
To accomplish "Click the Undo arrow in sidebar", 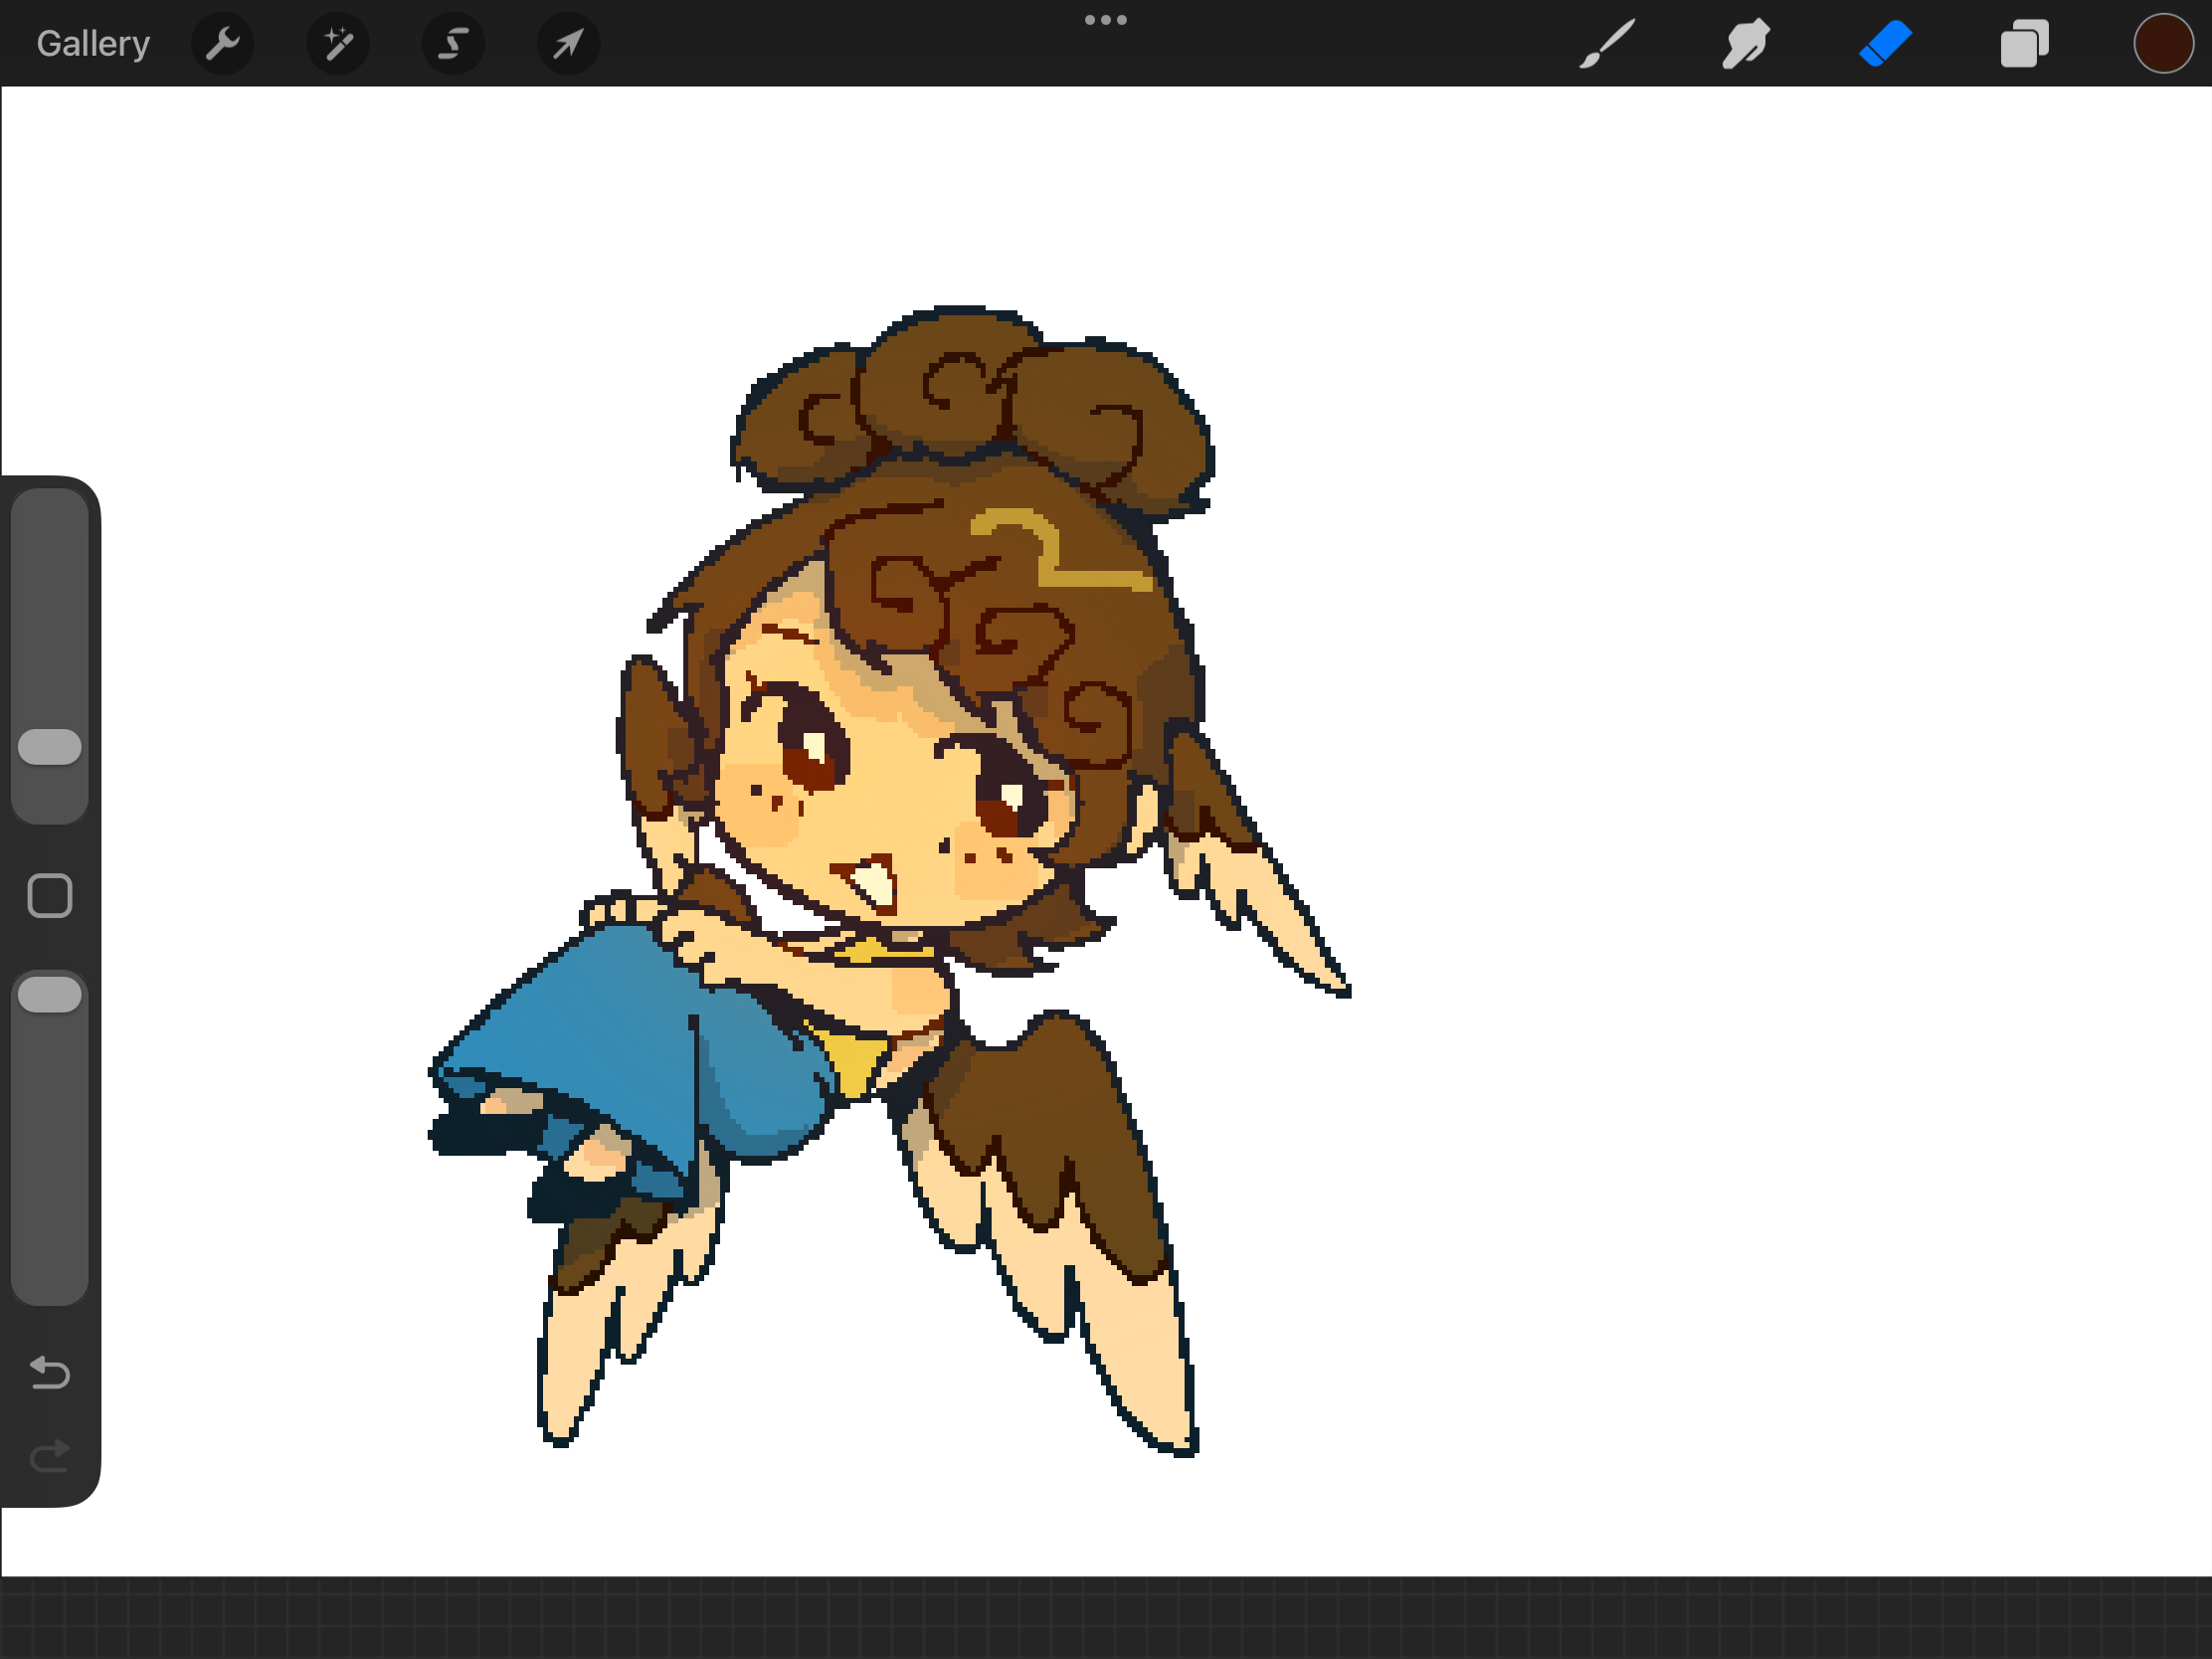I will (50, 1373).
